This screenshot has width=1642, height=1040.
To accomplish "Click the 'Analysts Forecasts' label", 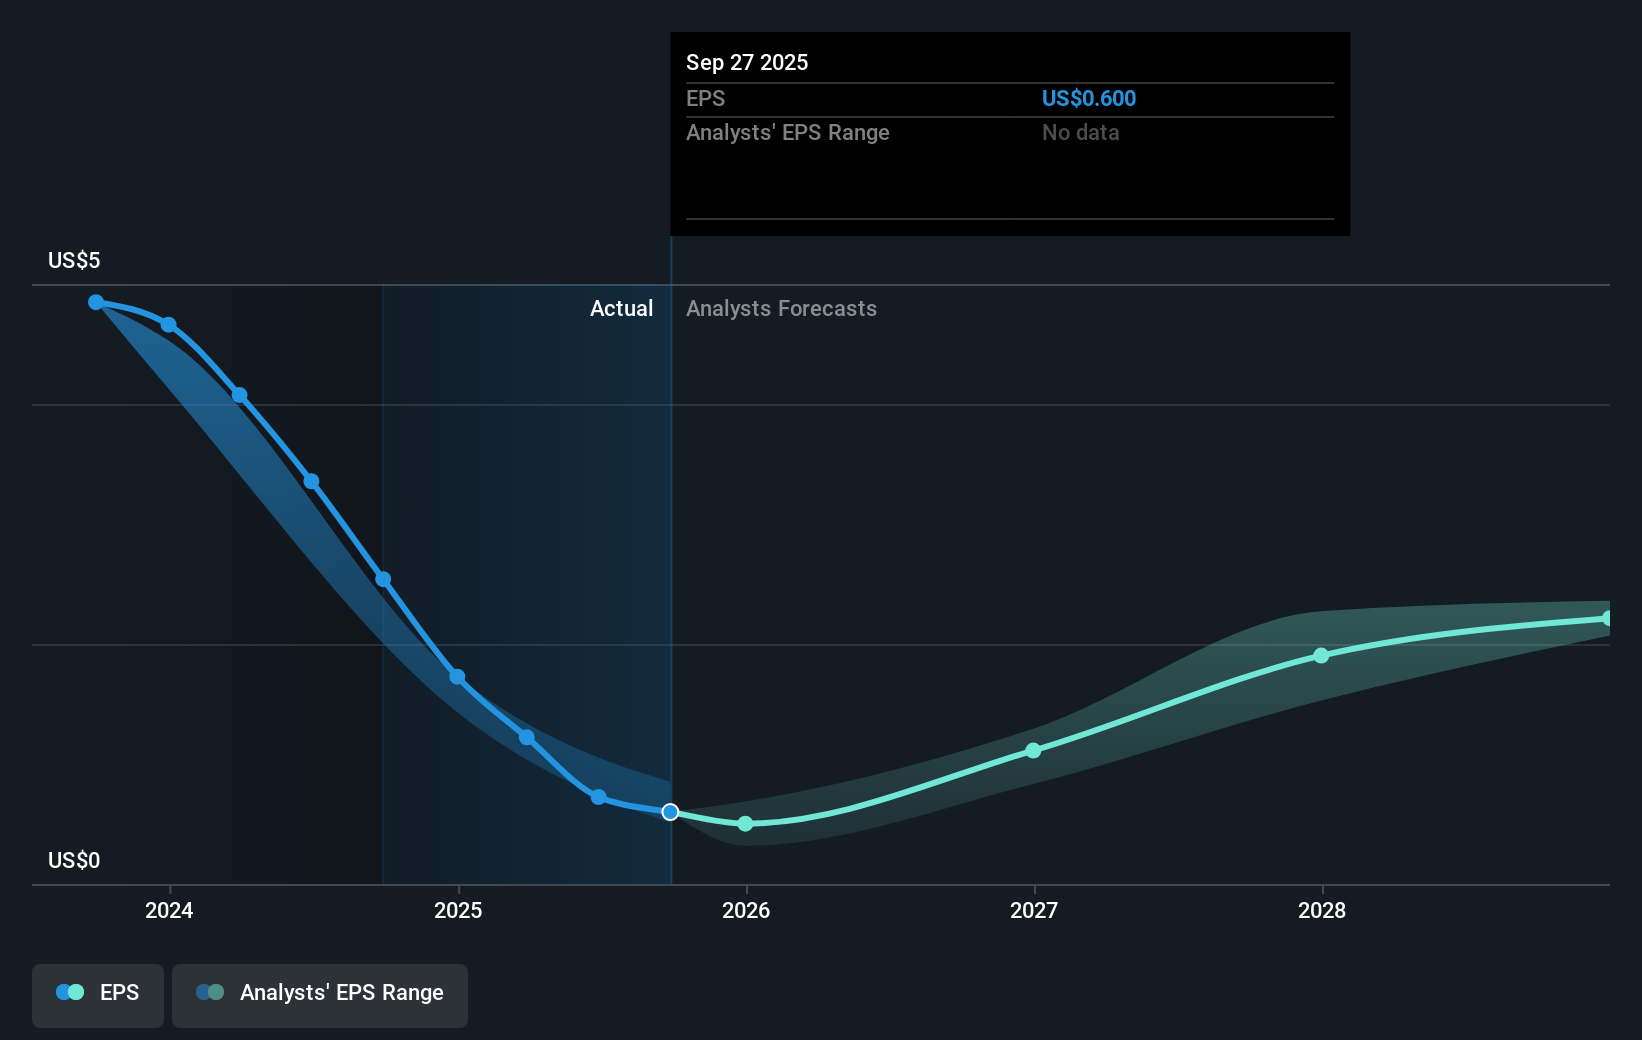I will pos(781,308).
